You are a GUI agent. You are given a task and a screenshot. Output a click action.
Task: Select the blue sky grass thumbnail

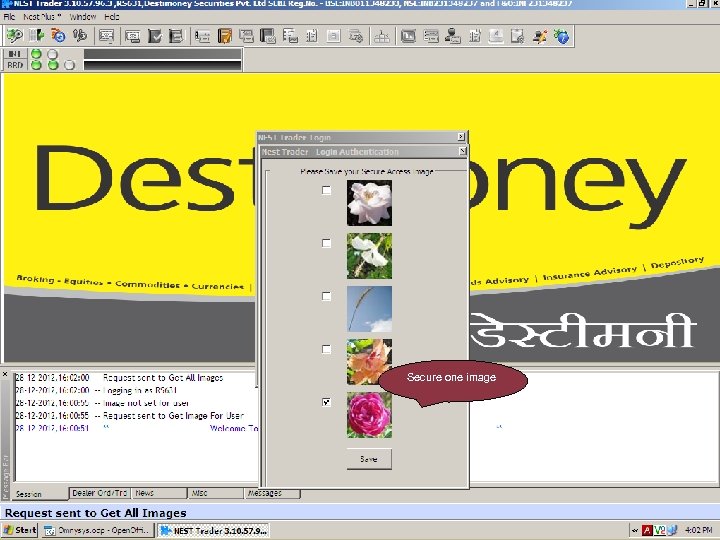369,309
